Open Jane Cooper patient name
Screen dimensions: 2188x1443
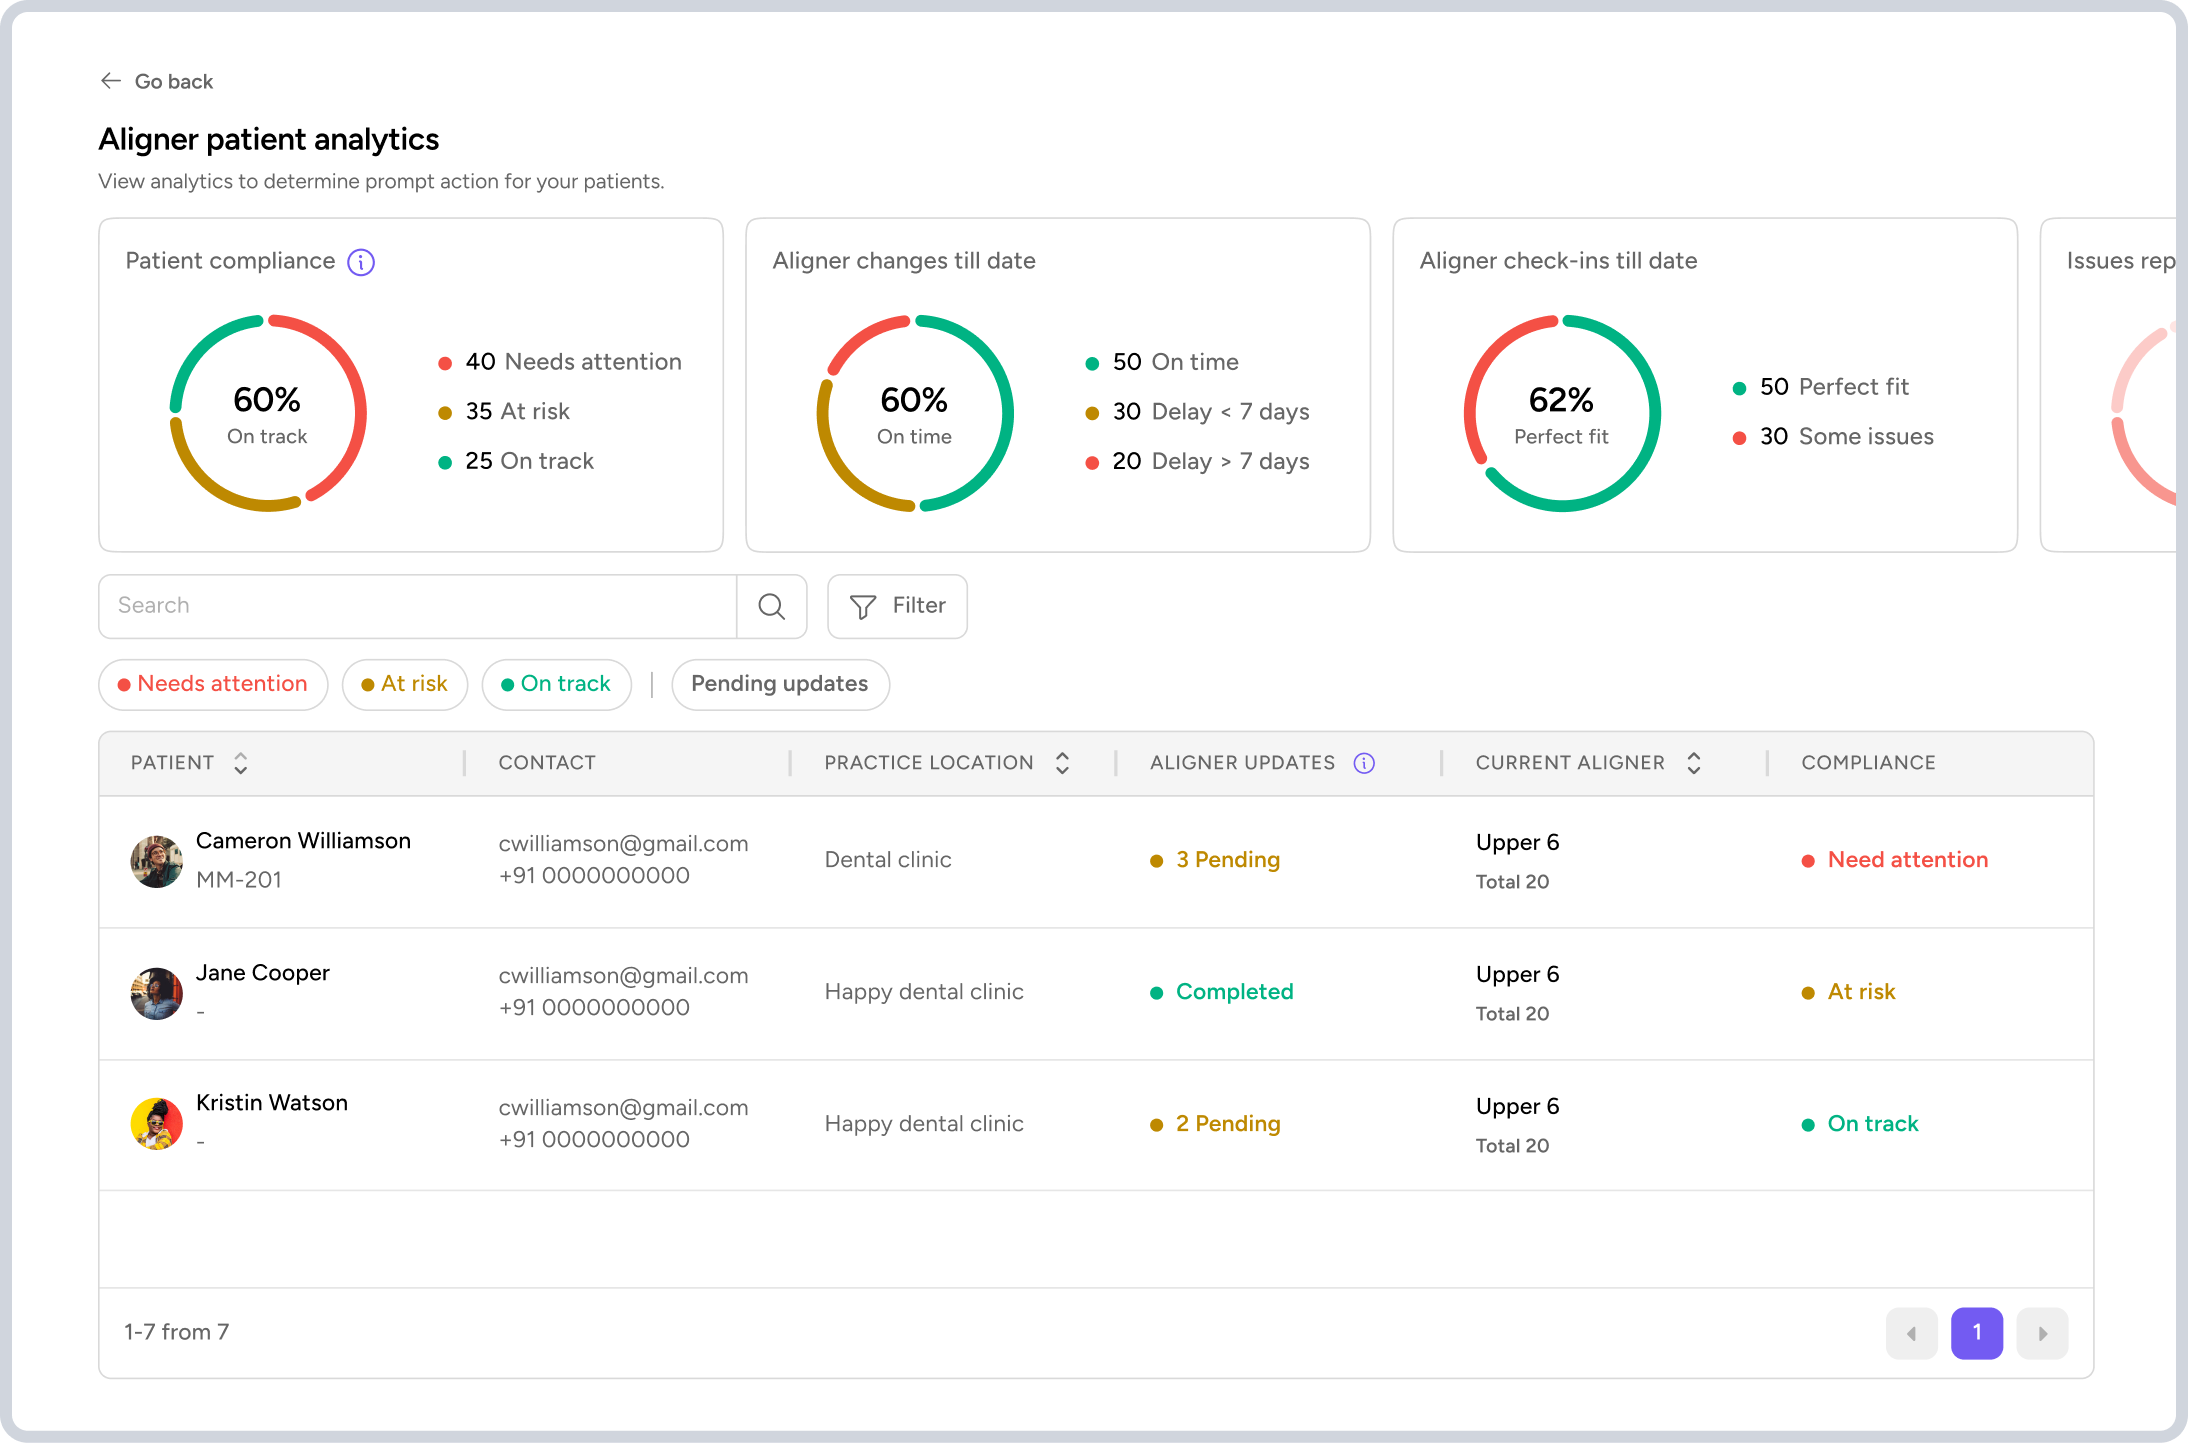pos(263,973)
